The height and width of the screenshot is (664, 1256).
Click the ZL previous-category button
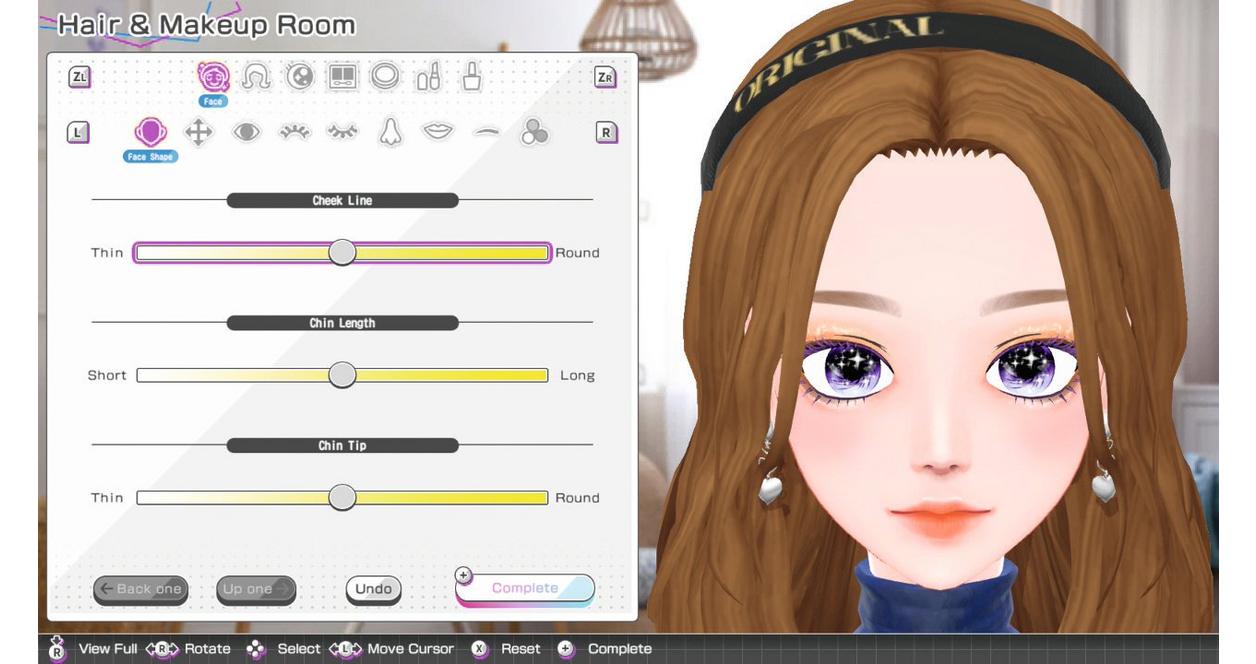pos(80,78)
